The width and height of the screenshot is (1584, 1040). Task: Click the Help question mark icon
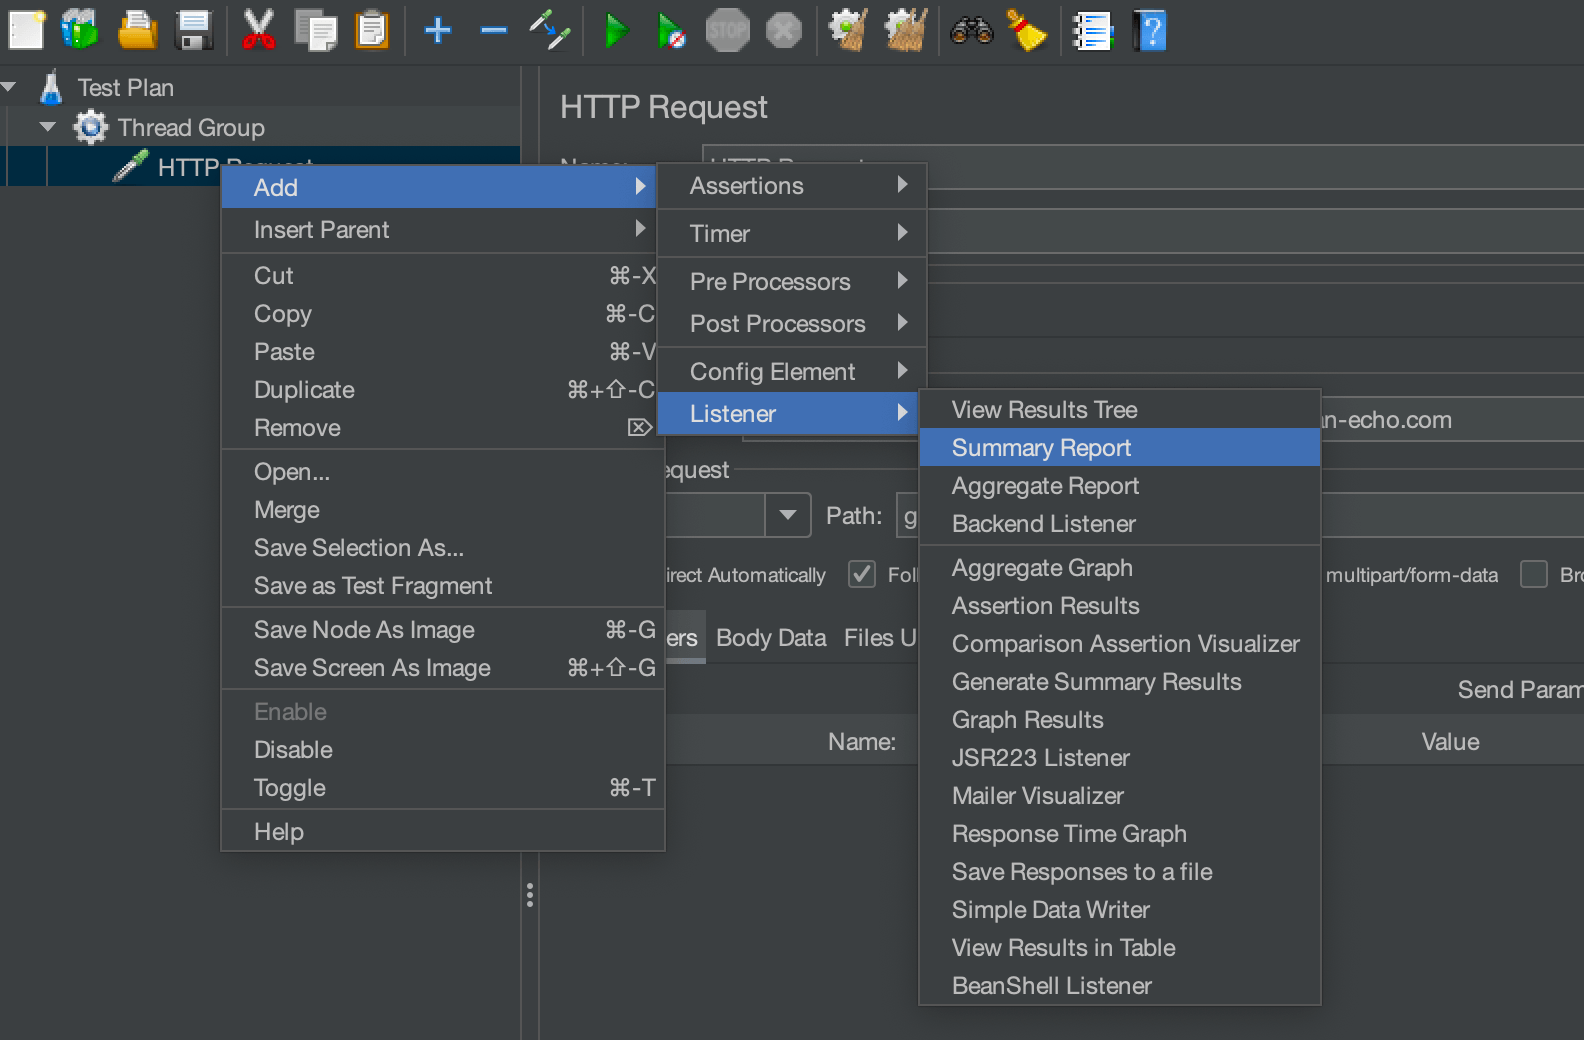click(x=1150, y=30)
